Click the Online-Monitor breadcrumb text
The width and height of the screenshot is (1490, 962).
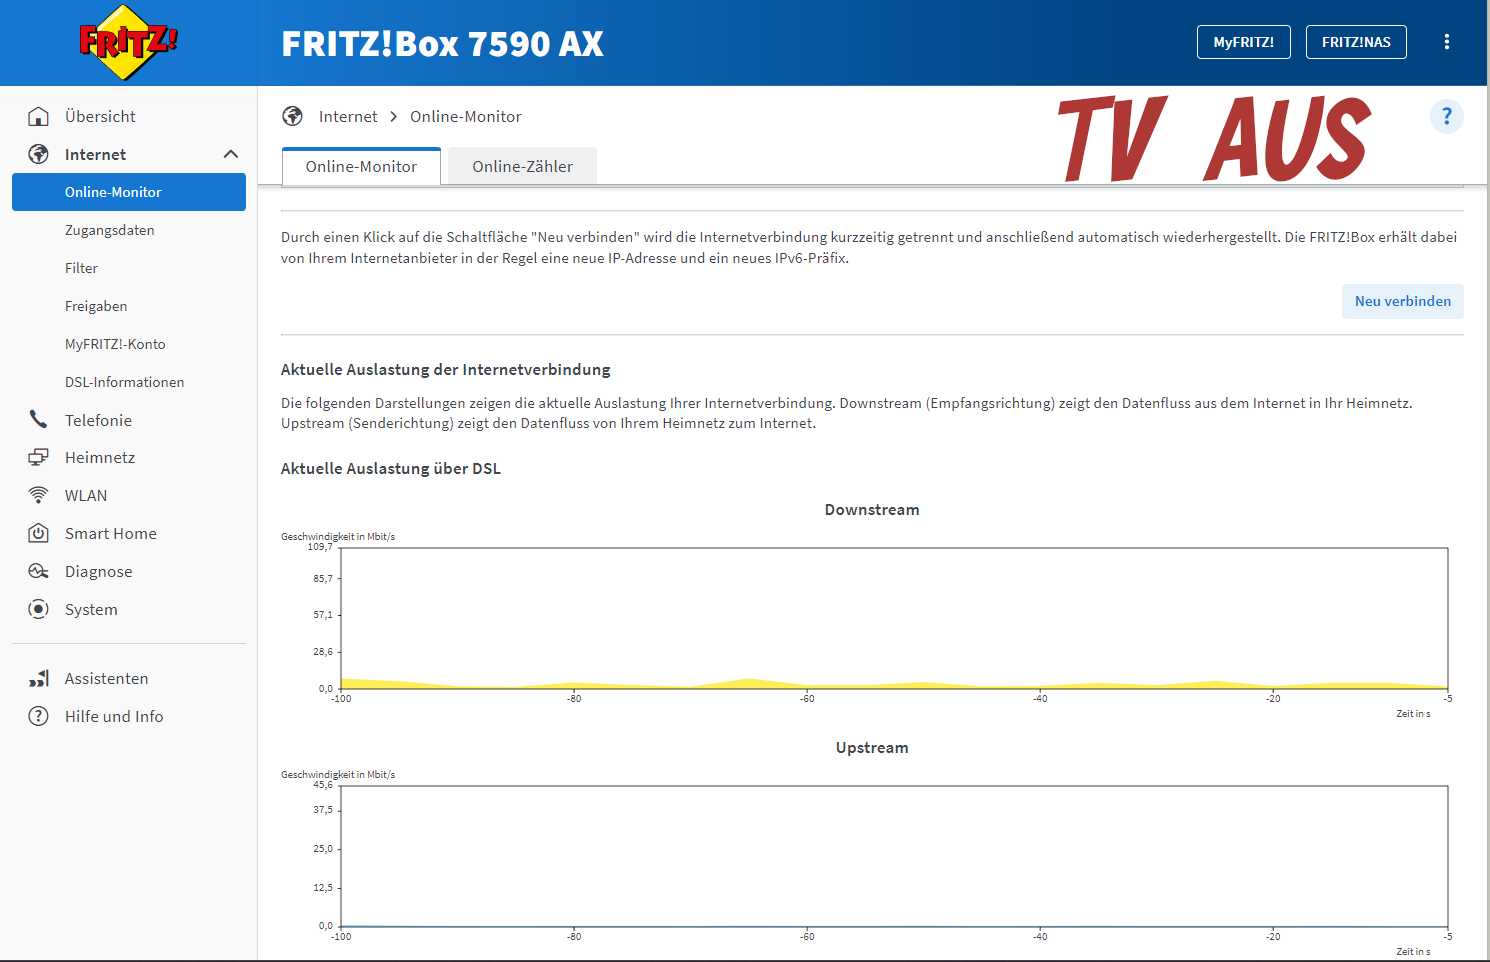465,116
